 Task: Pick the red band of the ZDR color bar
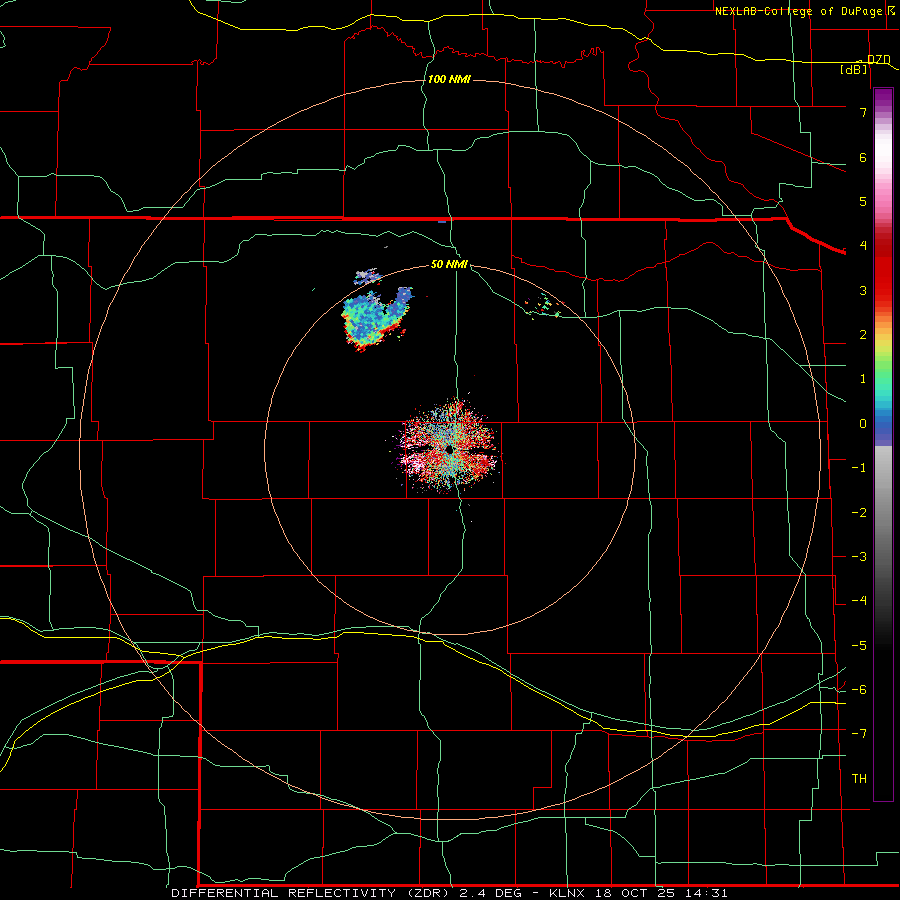[x=883, y=273]
